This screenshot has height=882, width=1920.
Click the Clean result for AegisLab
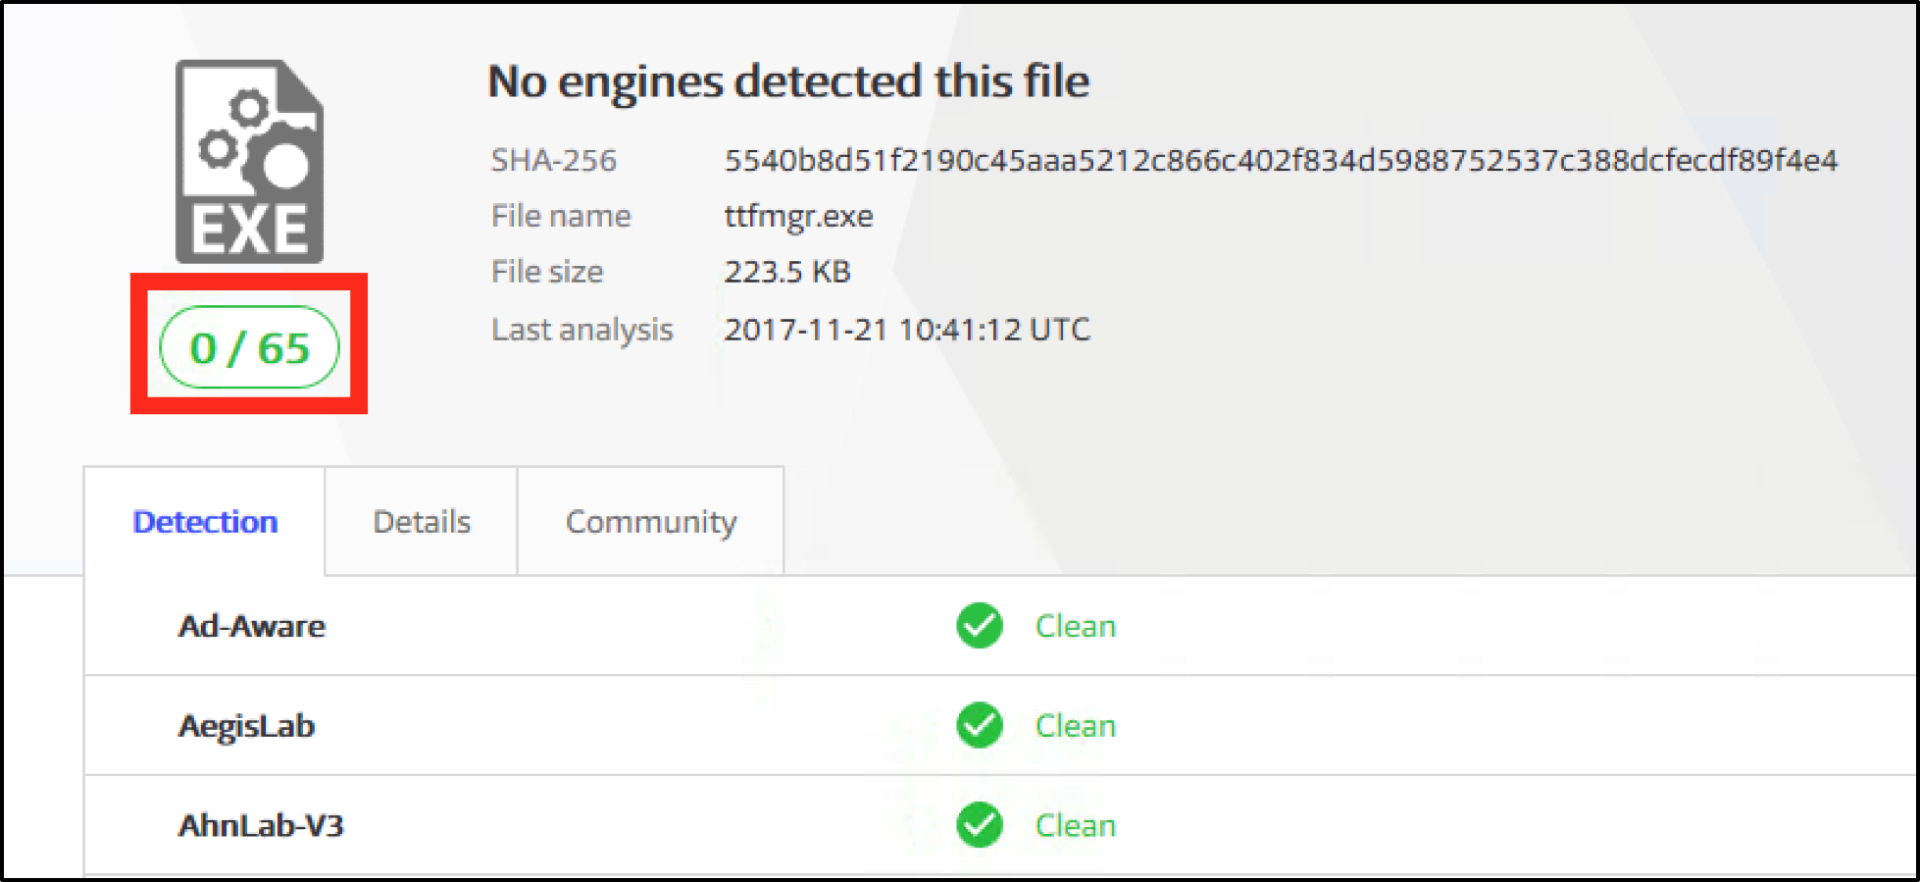point(1075,726)
